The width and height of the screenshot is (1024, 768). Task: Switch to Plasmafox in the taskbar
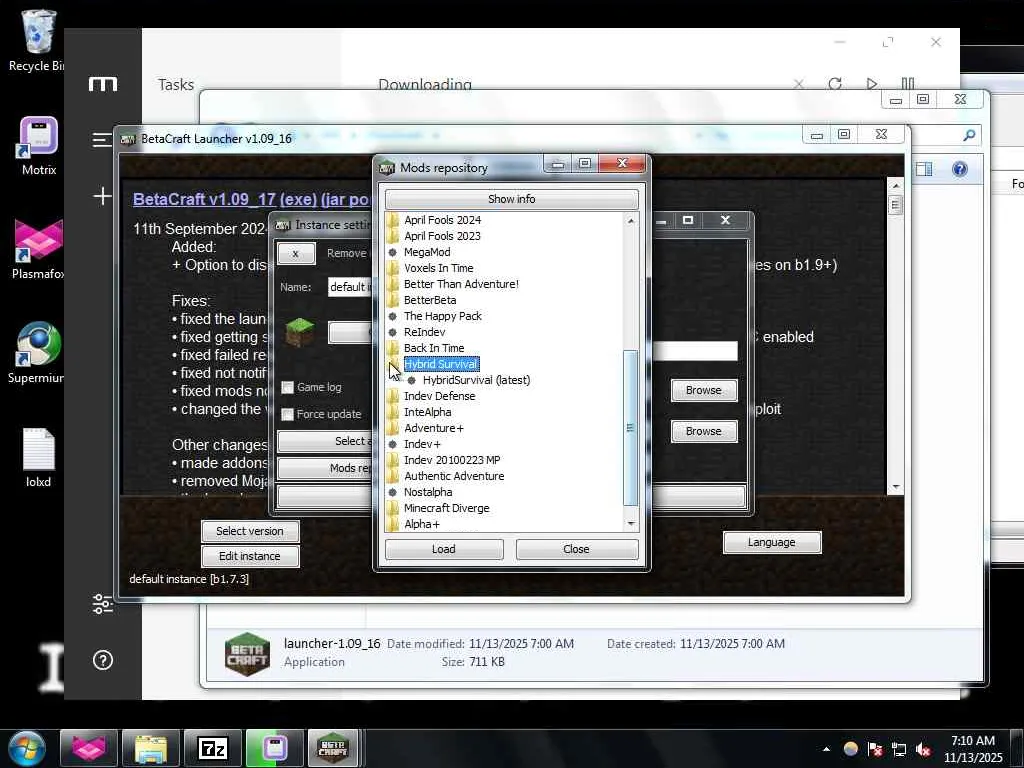pyautogui.click(x=89, y=748)
